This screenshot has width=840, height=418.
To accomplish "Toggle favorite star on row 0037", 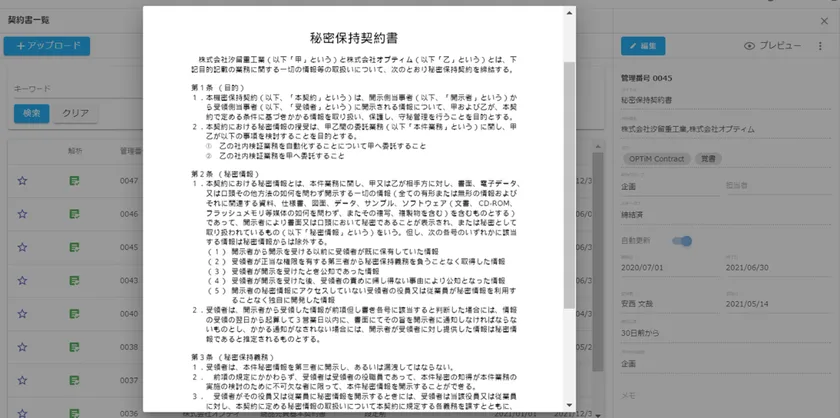I will click(x=22, y=379).
